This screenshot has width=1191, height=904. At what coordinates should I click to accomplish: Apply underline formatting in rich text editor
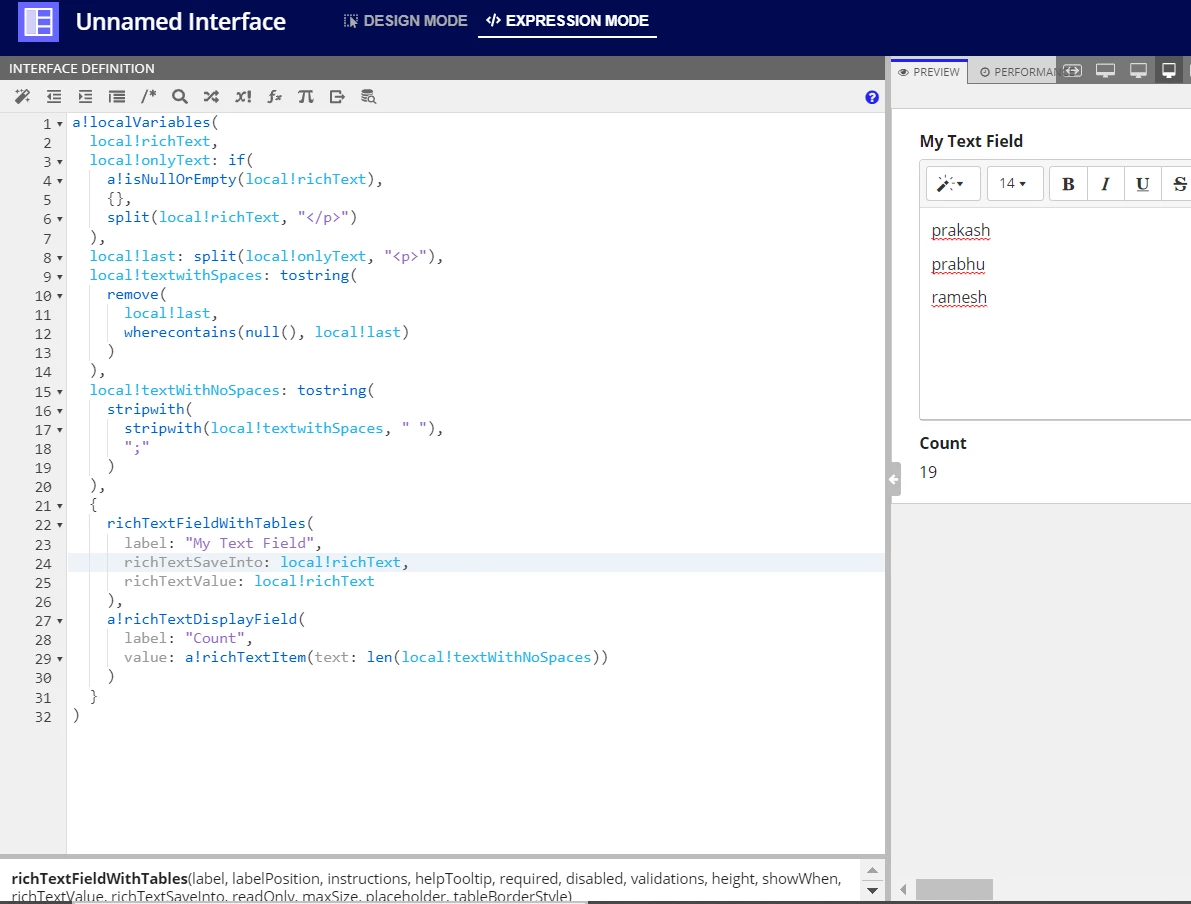(x=1142, y=184)
